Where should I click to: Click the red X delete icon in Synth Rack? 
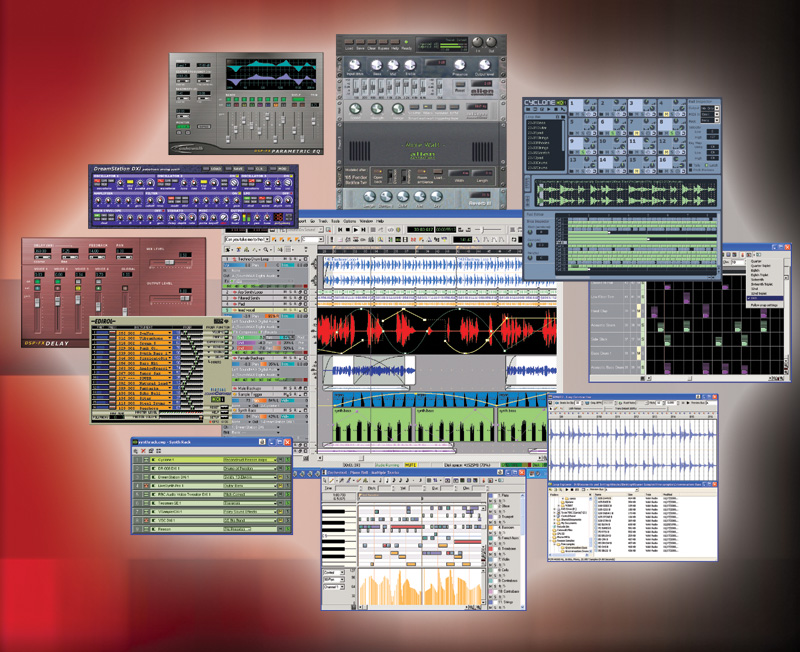click(x=143, y=451)
